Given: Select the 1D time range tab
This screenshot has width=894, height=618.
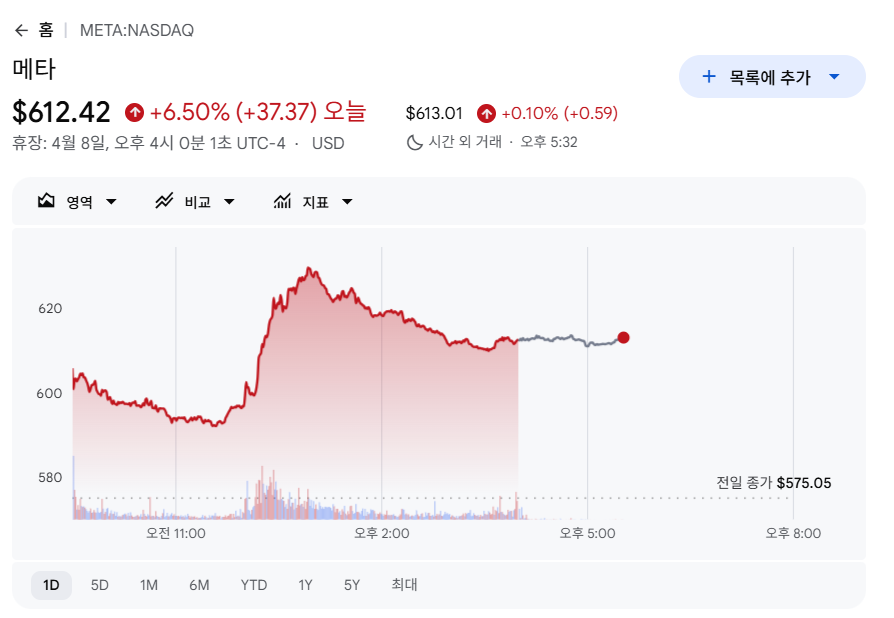Looking at the screenshot, I should 51,585.
